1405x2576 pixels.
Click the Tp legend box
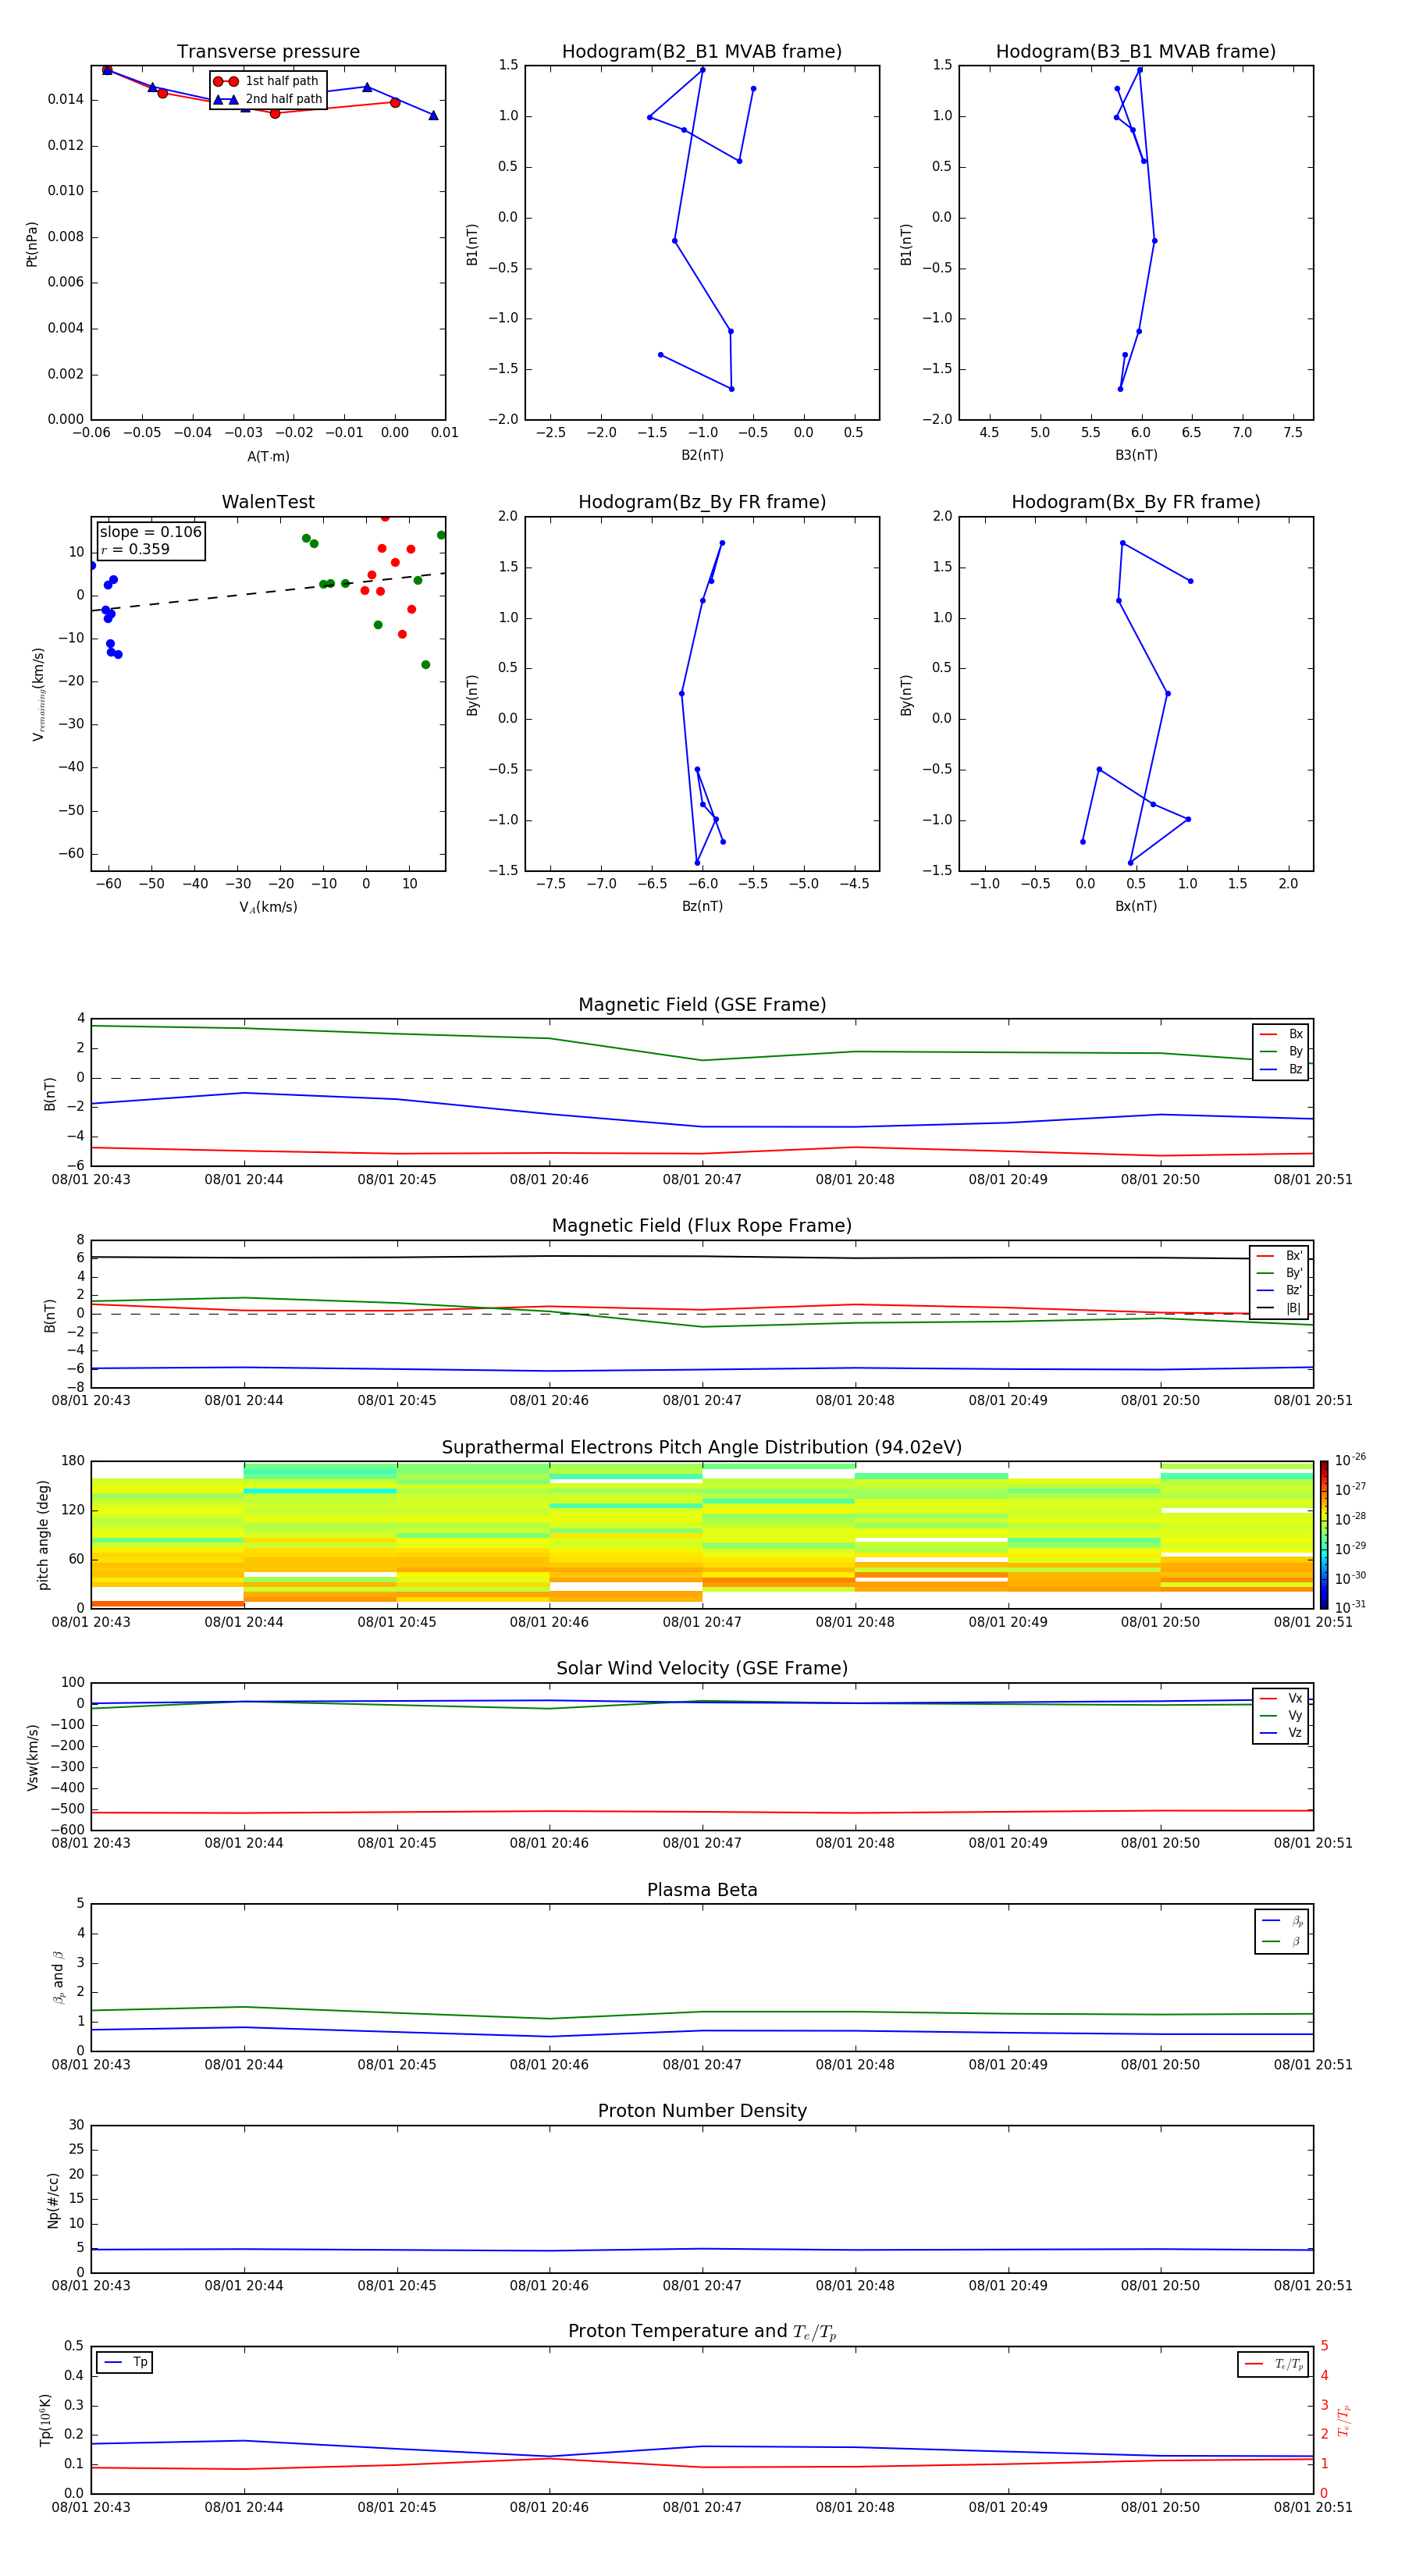[125, 2363]
